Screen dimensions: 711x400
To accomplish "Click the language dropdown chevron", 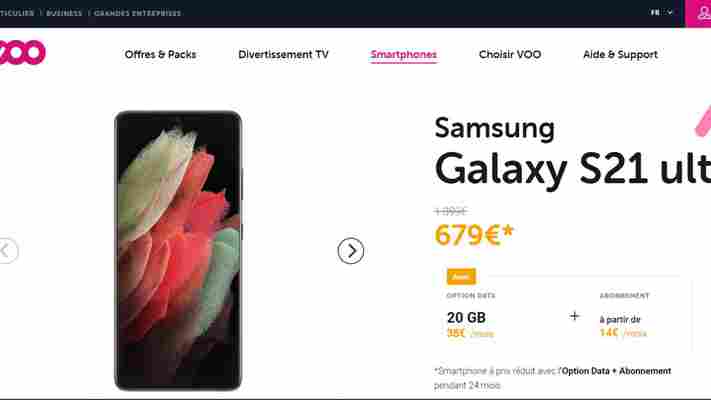I will click(670, 13).
